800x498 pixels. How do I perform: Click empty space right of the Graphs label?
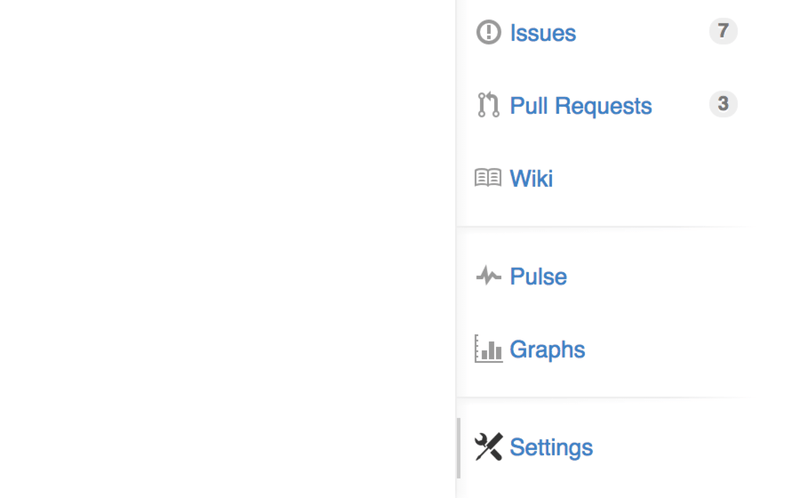coord(670,349)
